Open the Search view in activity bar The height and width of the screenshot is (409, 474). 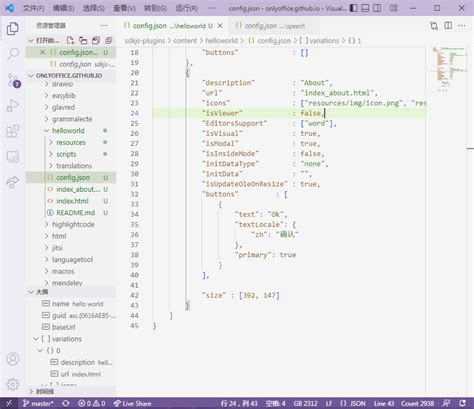point(13,54)
